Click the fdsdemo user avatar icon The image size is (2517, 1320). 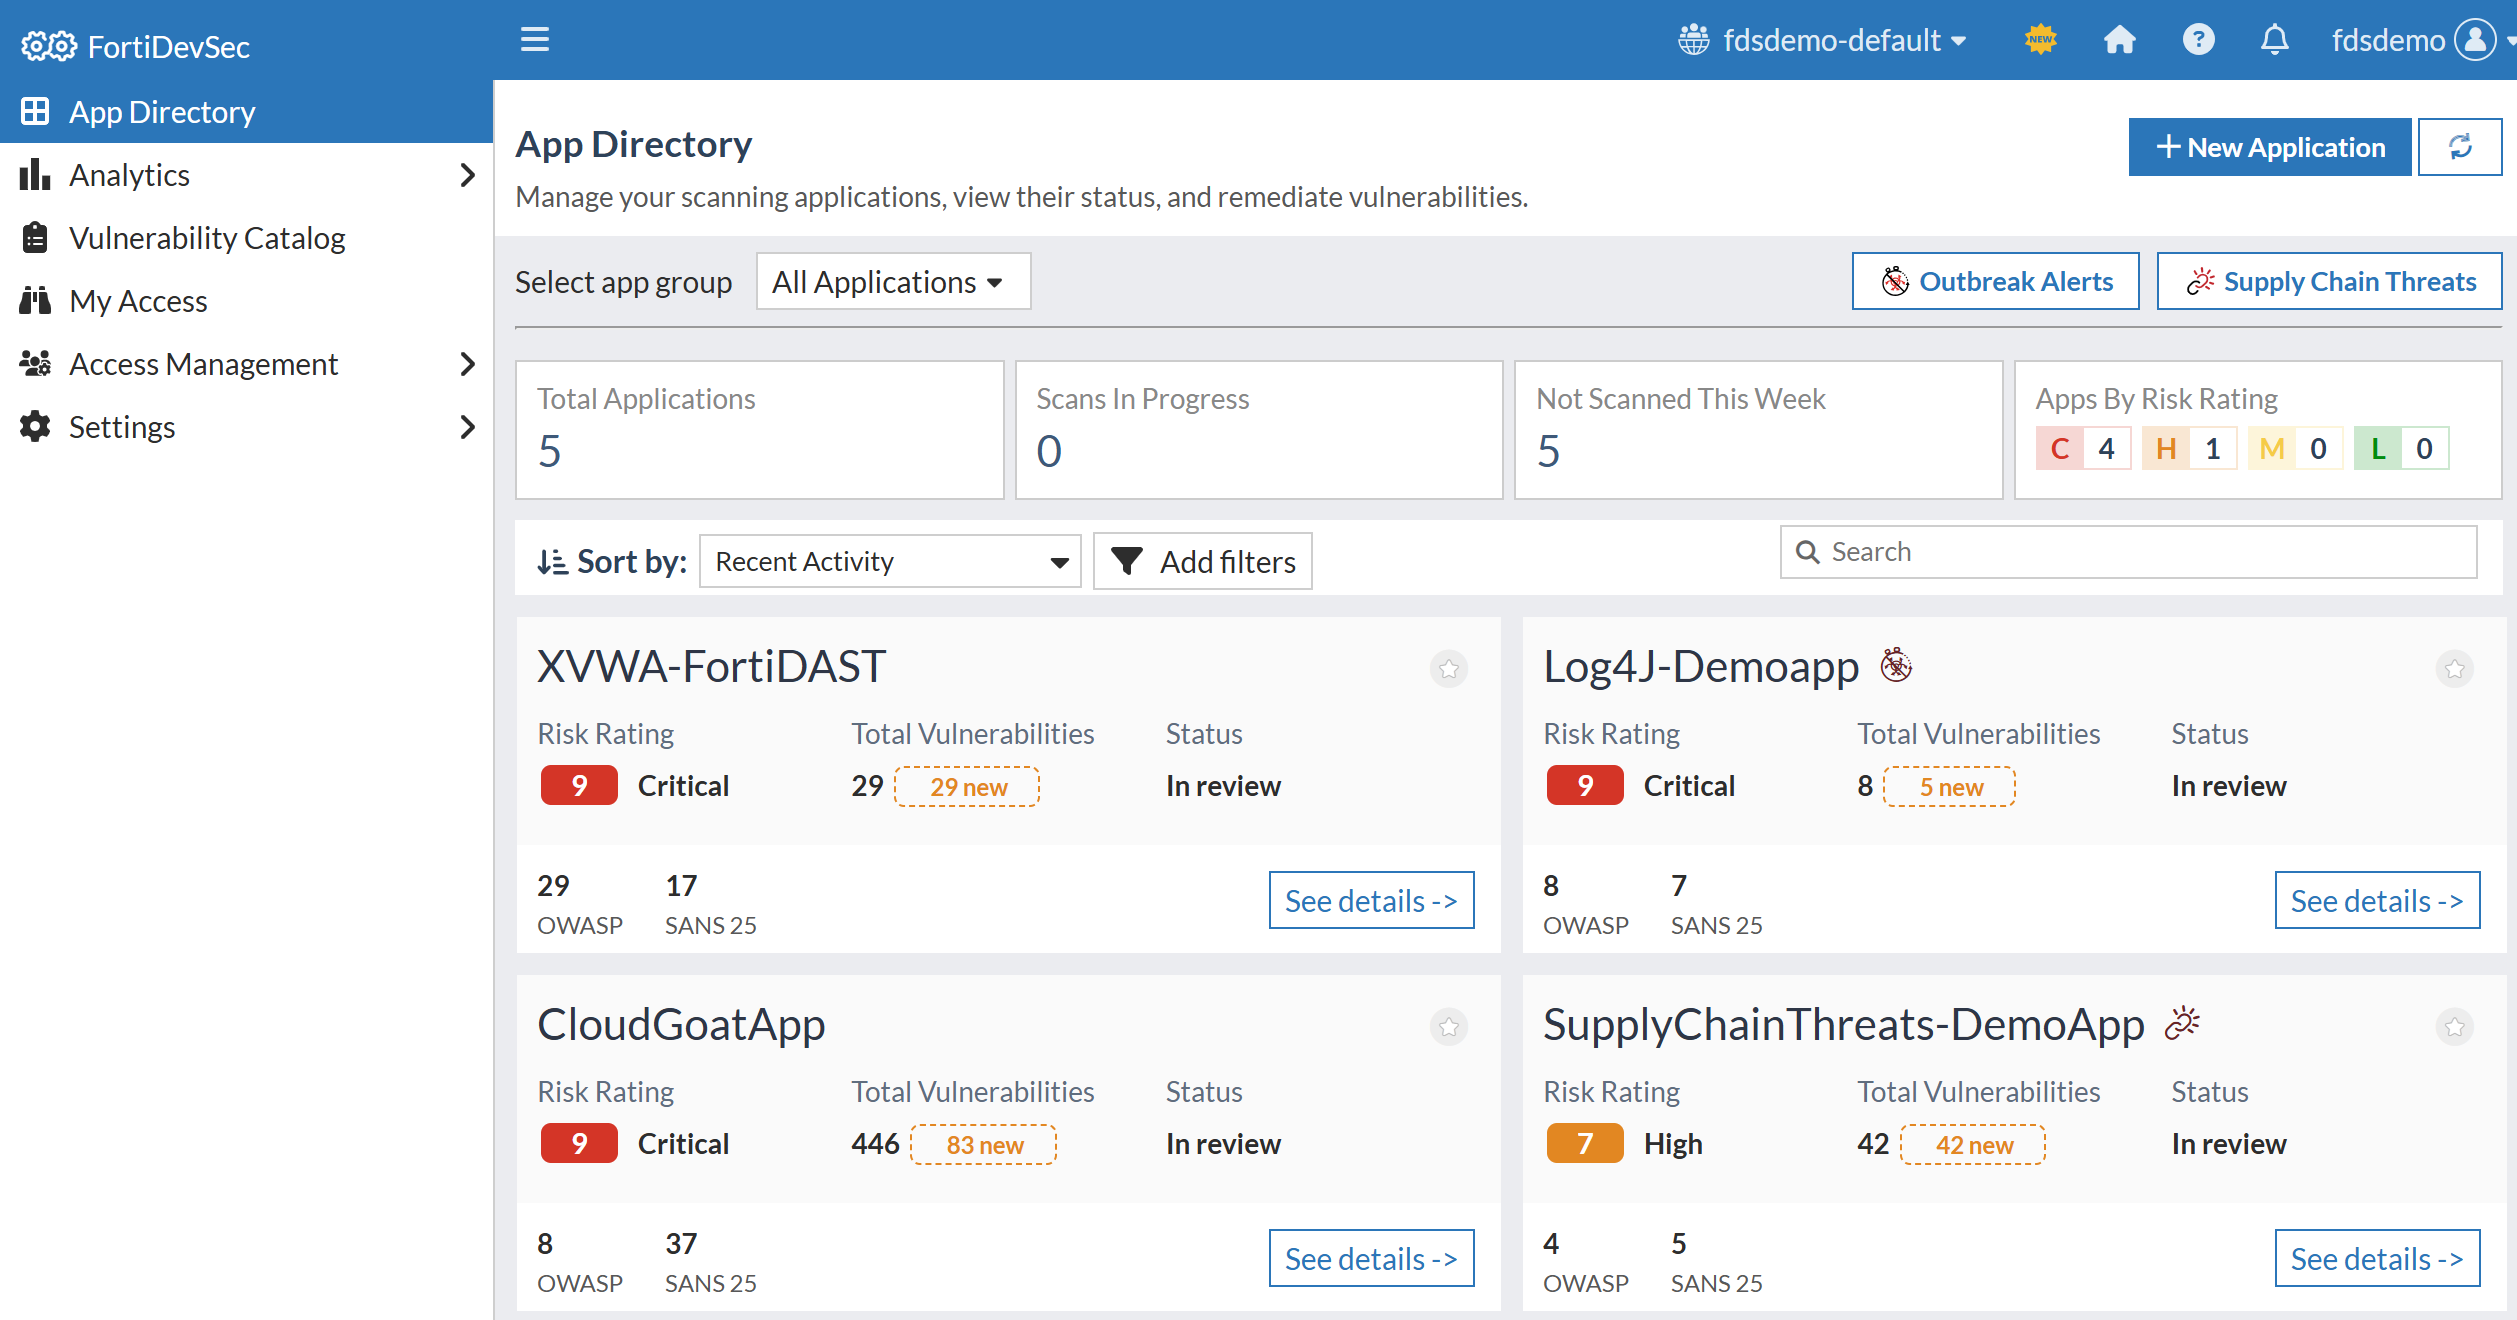point(2471,40)
